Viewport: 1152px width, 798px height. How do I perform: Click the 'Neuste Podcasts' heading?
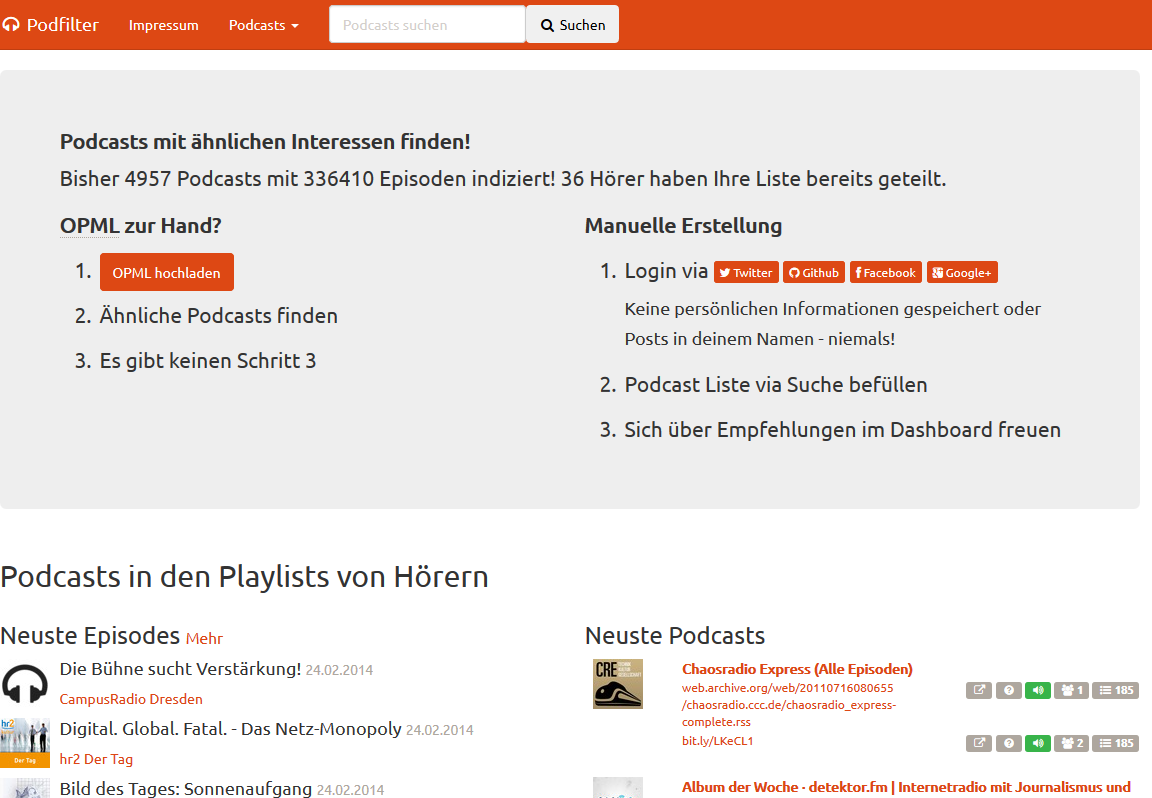(674, 636)
